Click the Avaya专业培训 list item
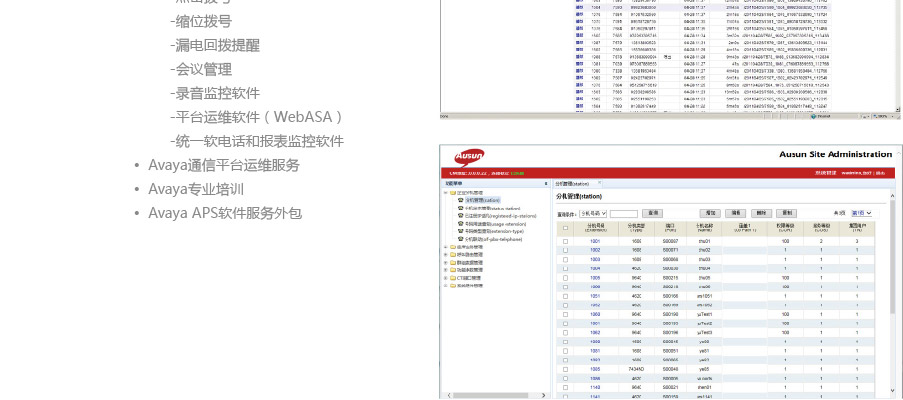 click(x=196, y=189)
